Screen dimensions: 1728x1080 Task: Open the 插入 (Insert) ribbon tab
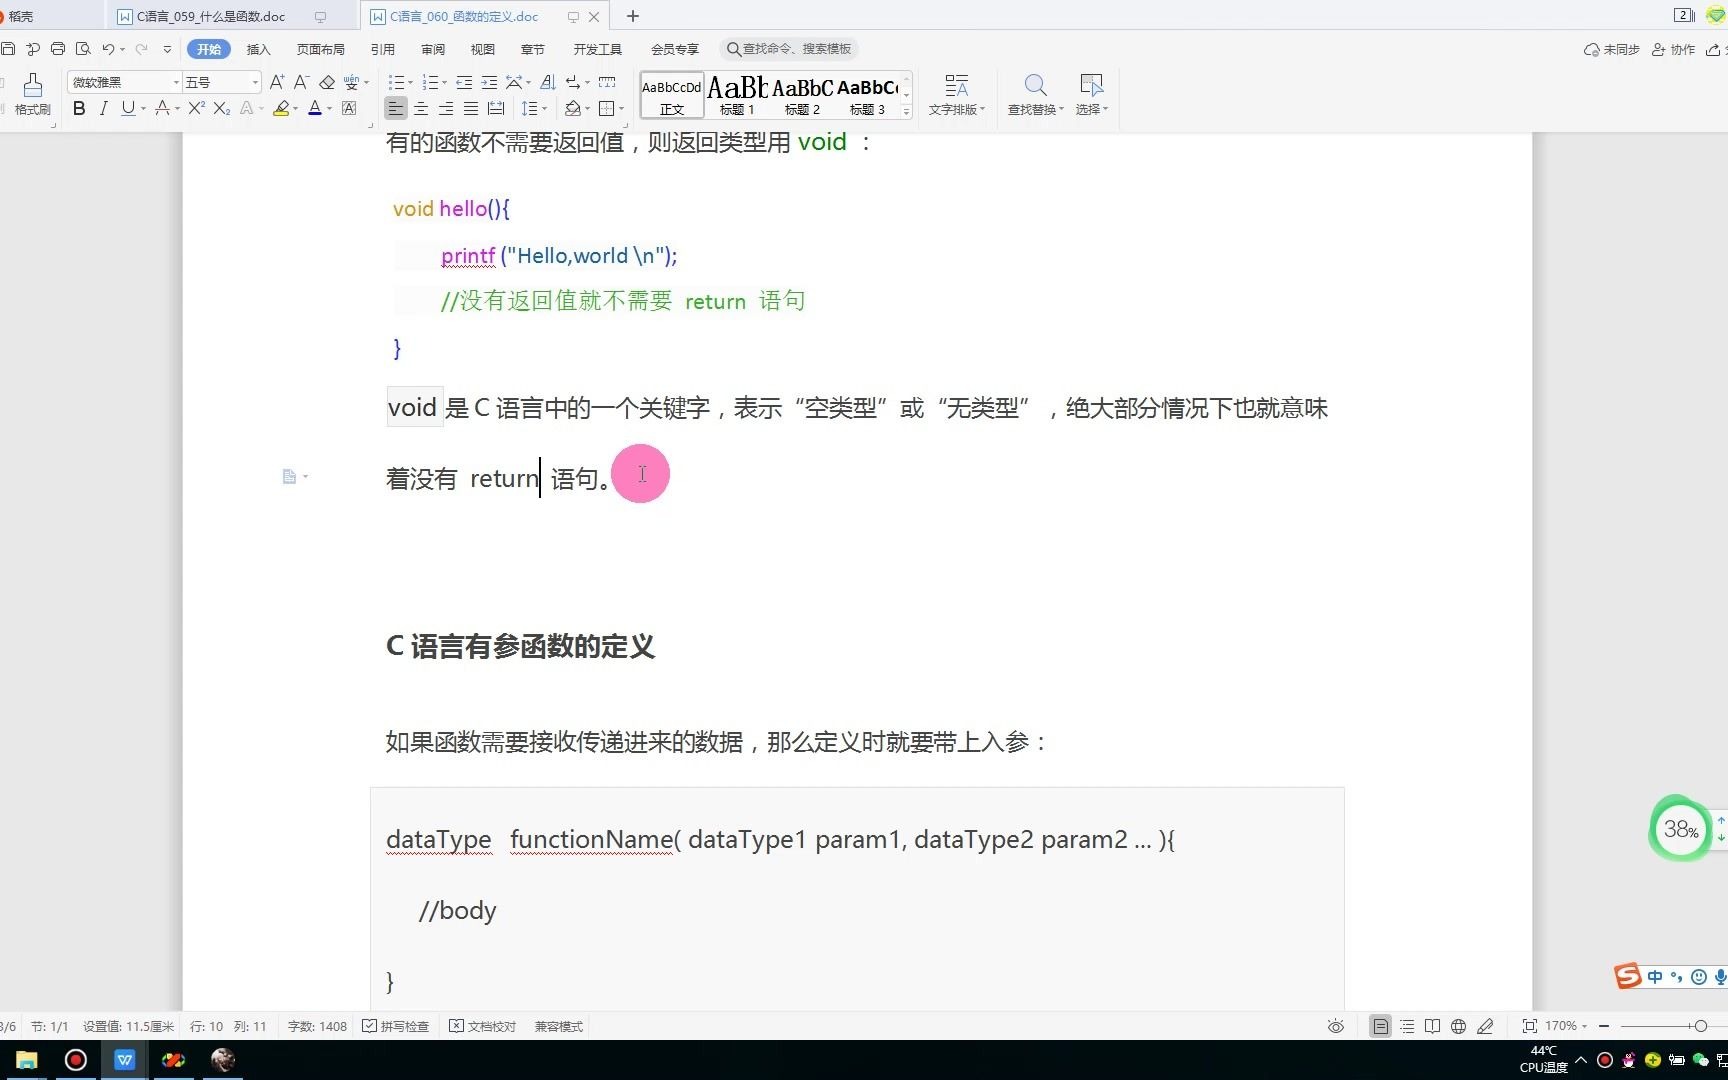(258, 49)
